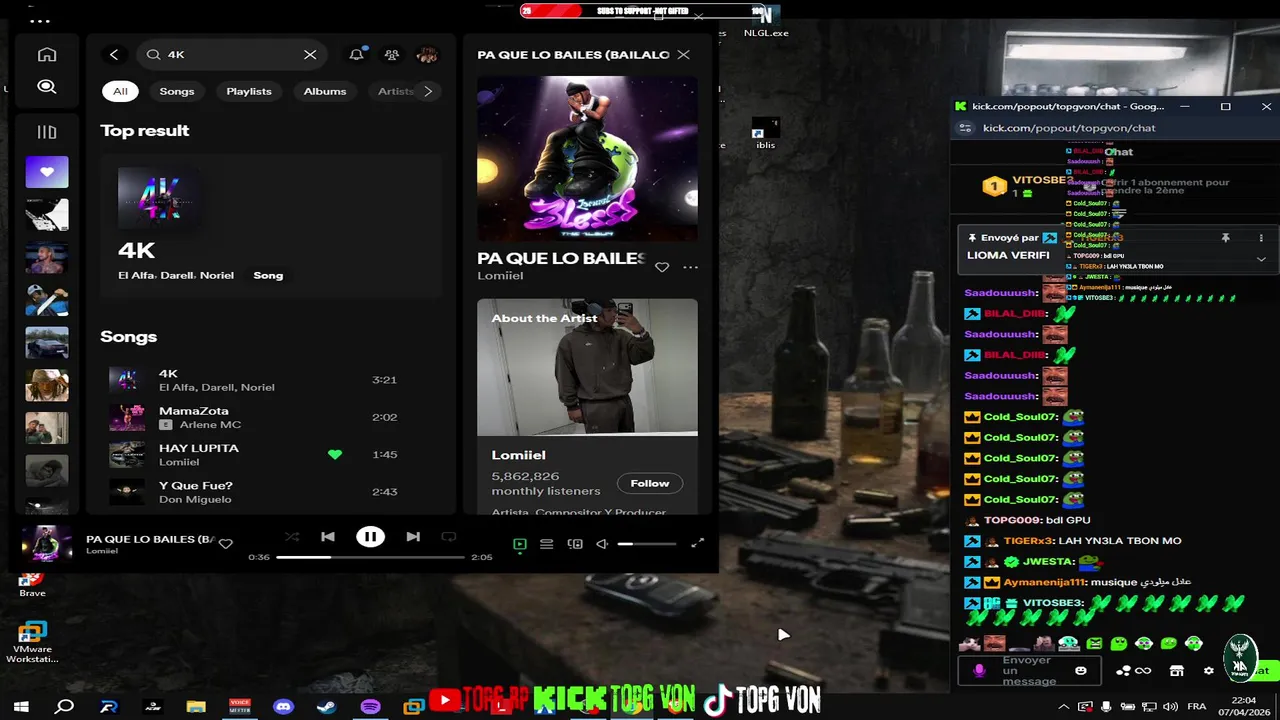Open Lomiiel artist link under the song title
This screenshot has width=1280, height=720.
pyautogui.click(x=500, y=276)
